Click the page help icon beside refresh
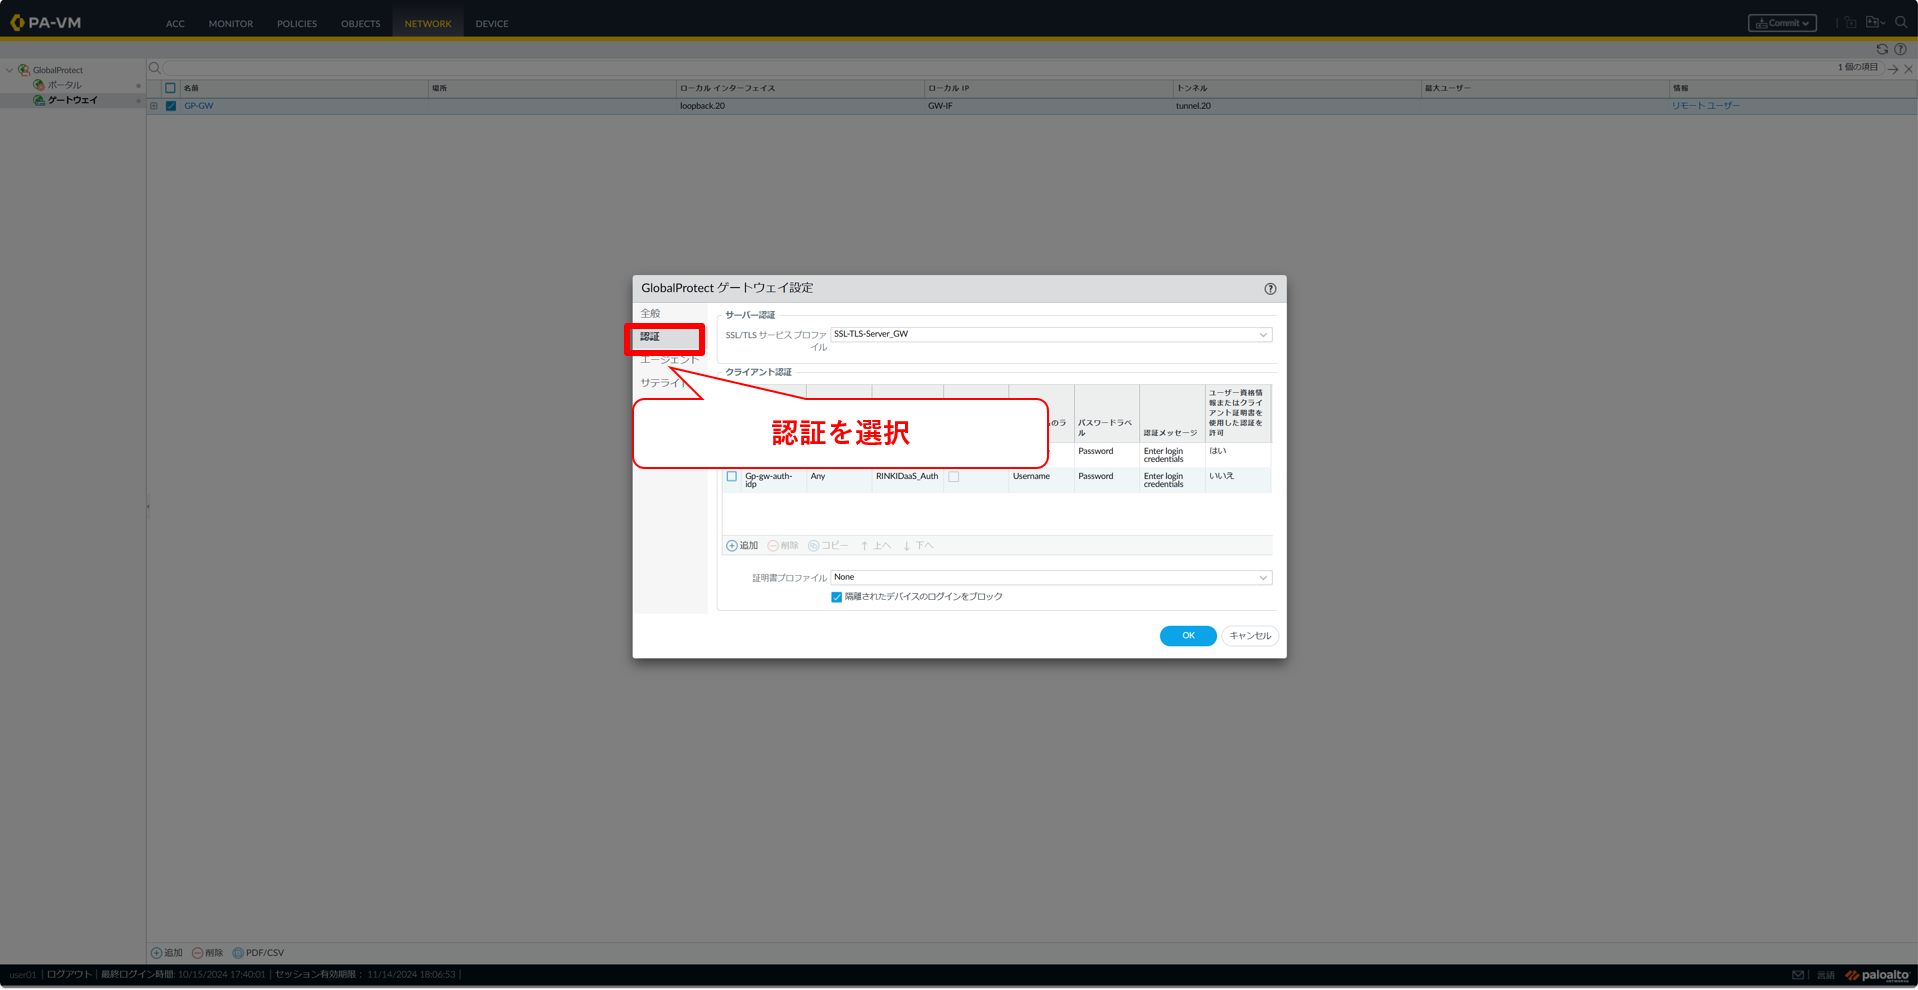The height and width of the screenshot is (990, 1918). (x=1900, y=49)
